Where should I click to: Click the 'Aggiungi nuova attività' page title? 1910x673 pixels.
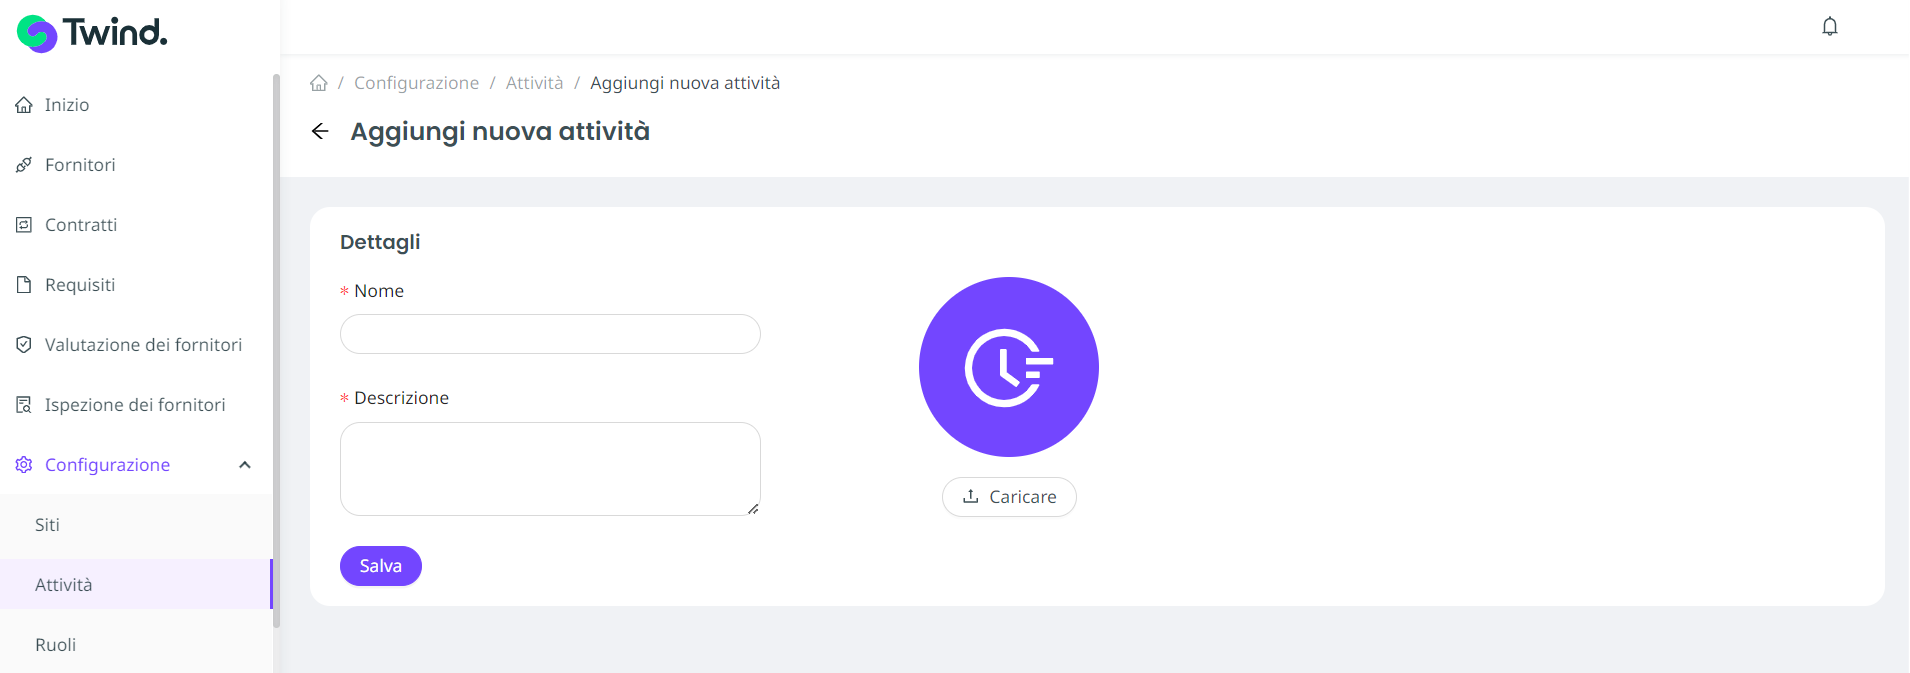pos(500,131)
